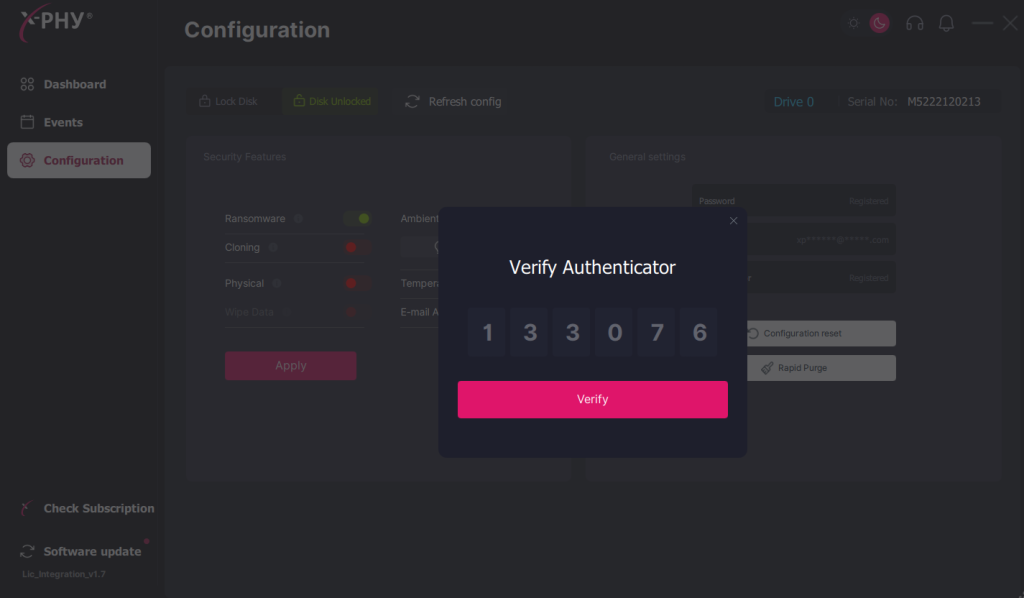Open the notifications bell
Screen dimensions: 1024x598
coord(946,23)
